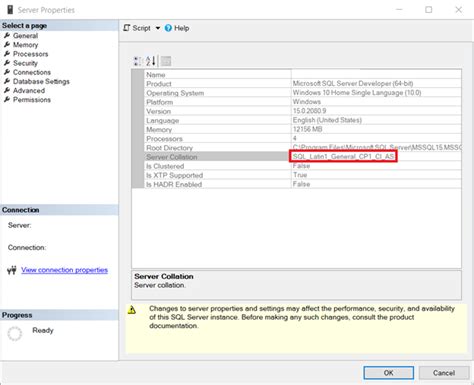Click the General page wrench icon
Viewport: 474px width, 385px height.
7,35
